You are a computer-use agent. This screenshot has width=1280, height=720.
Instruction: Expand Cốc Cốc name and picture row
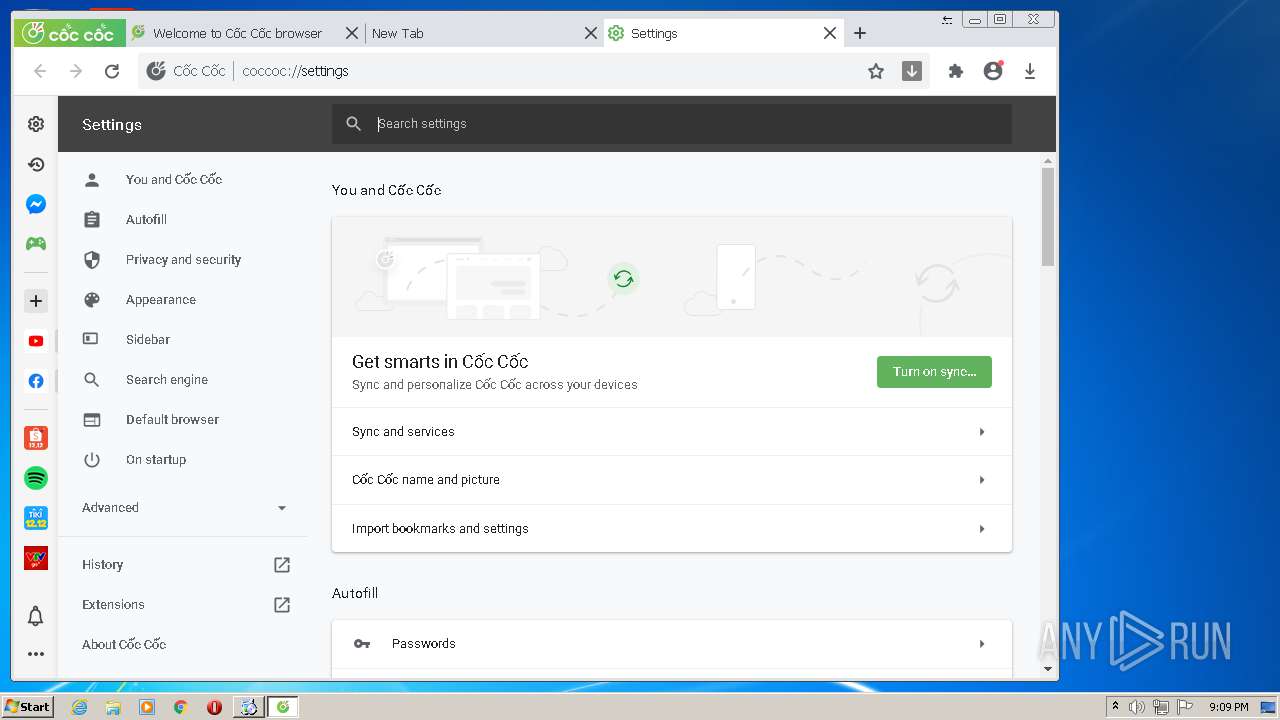coord(672,480)
